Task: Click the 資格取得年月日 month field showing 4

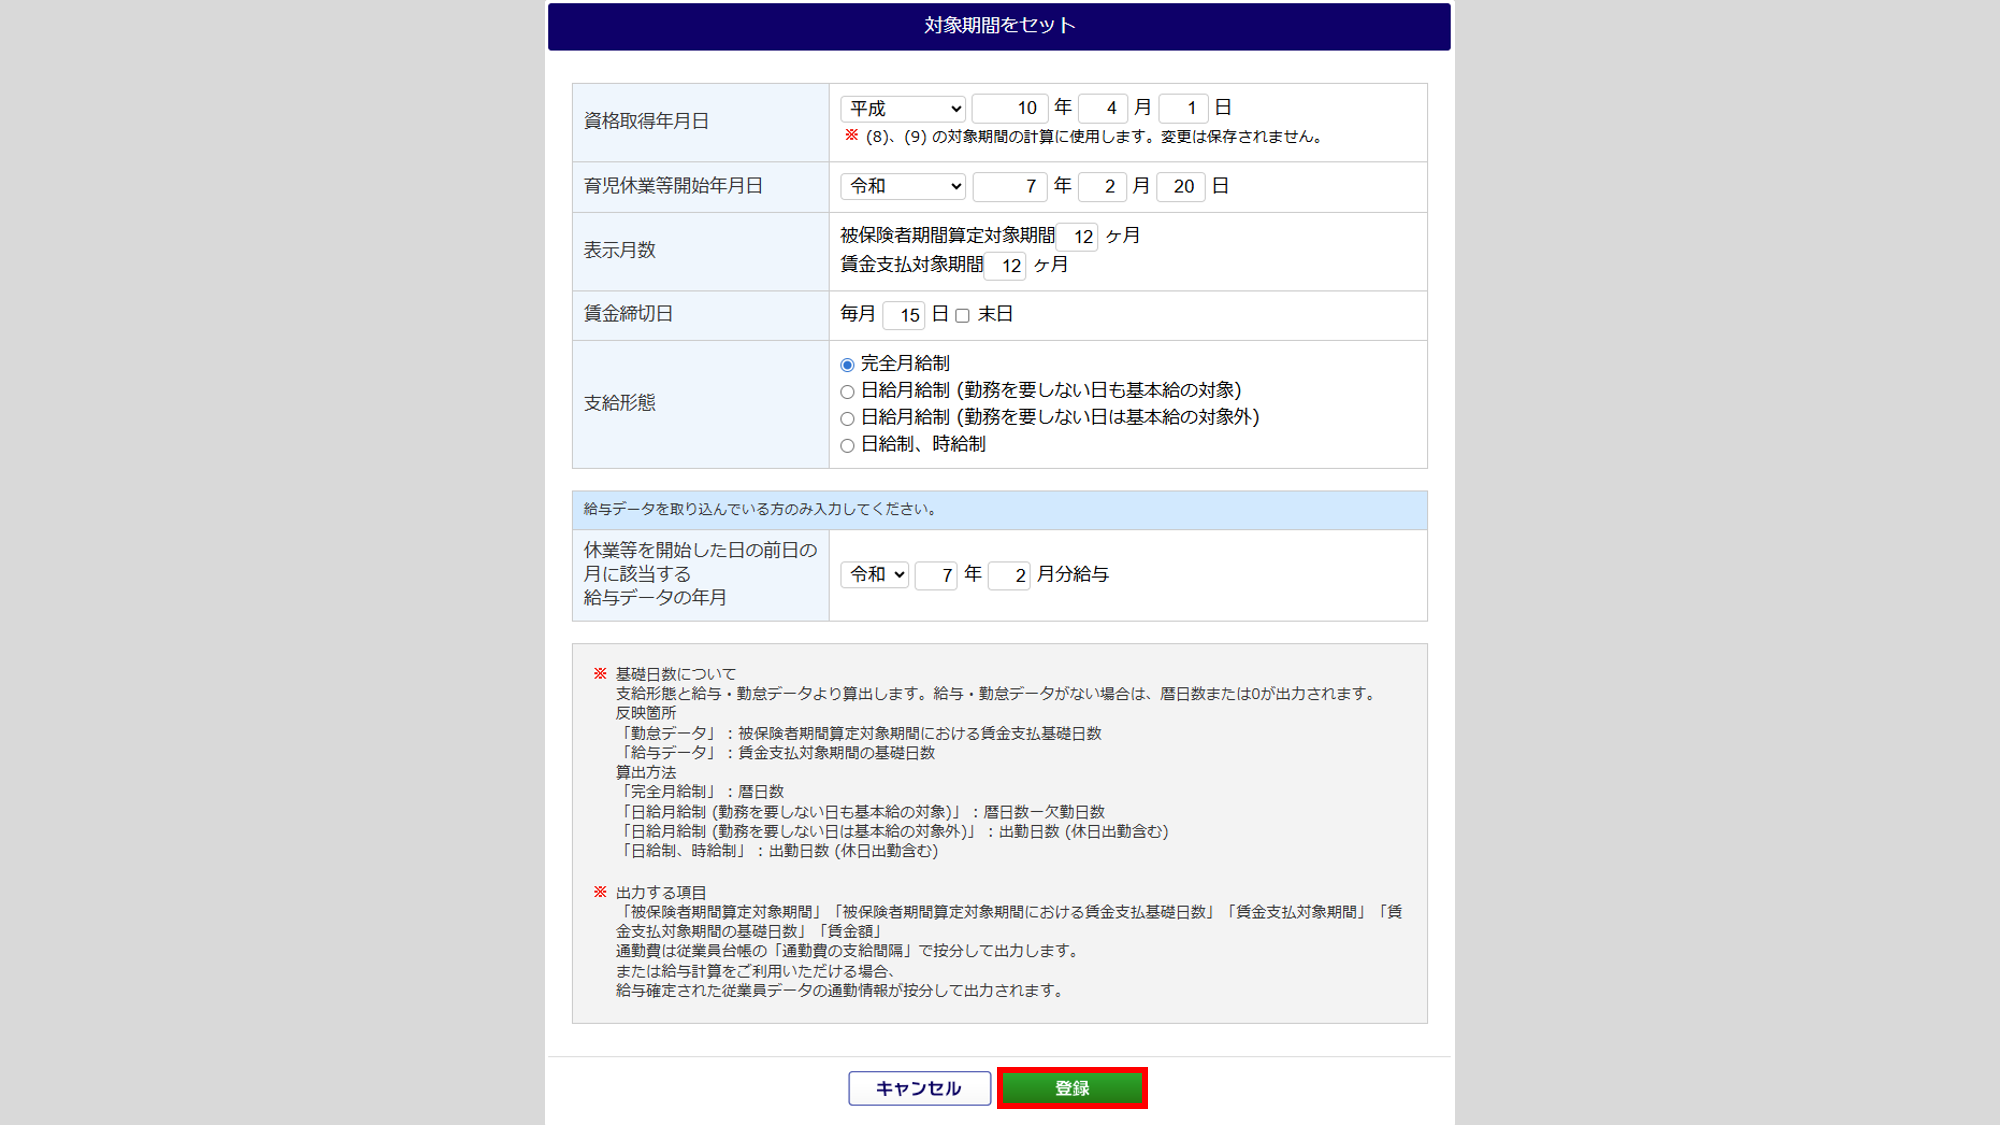Action: (x=1103, y=108)
